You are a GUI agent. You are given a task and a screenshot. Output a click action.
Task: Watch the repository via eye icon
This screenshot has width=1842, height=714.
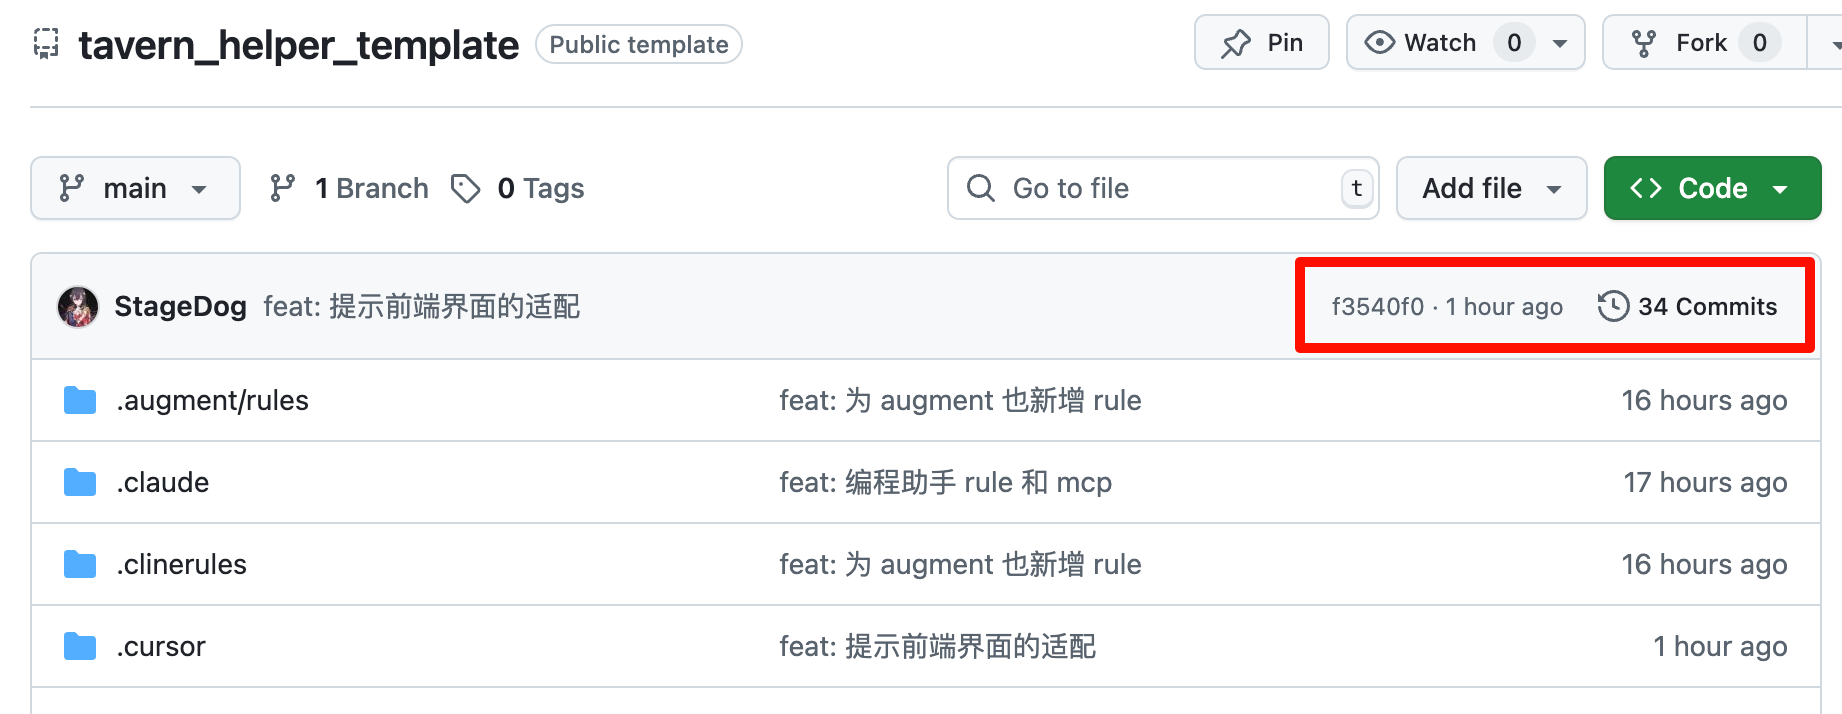point(1380,42)
